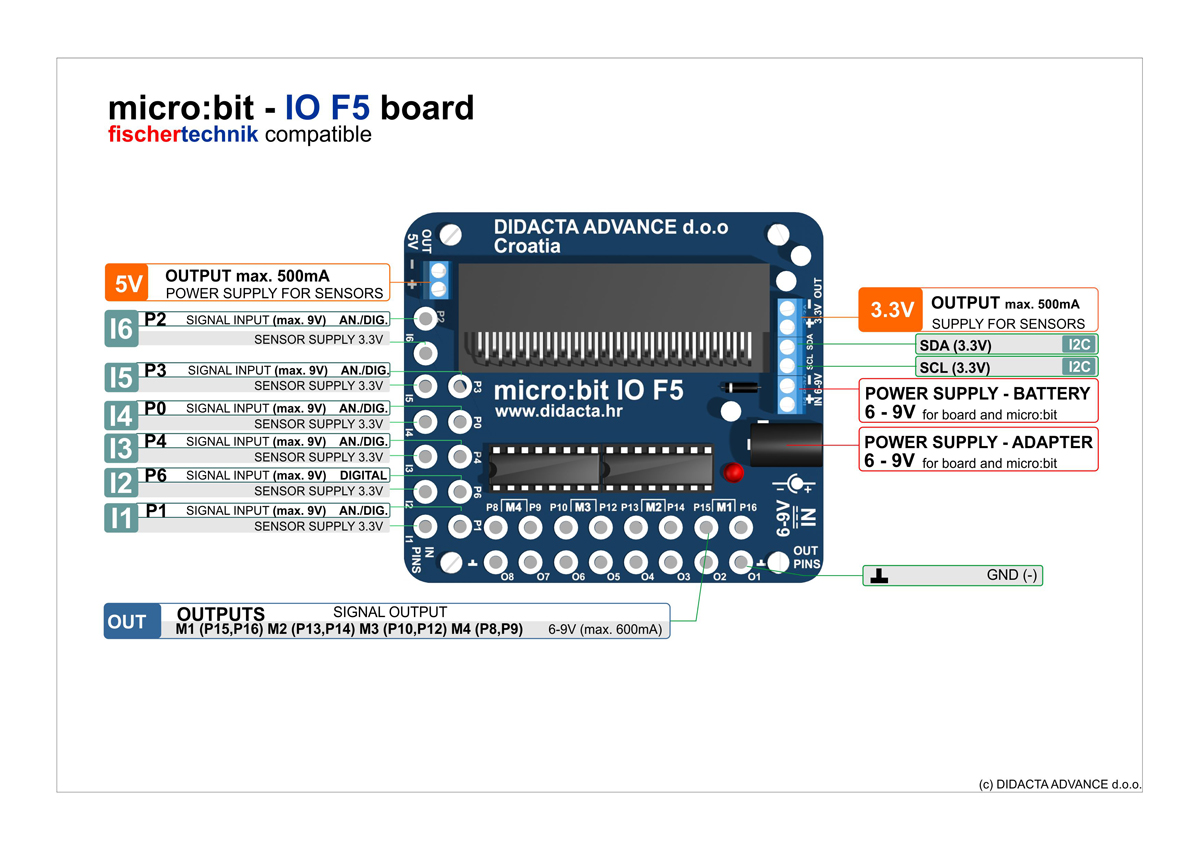Viewport: 1200px width, 849px height.
Task: Click the O1 output pin hole
Action: point(741,563)
